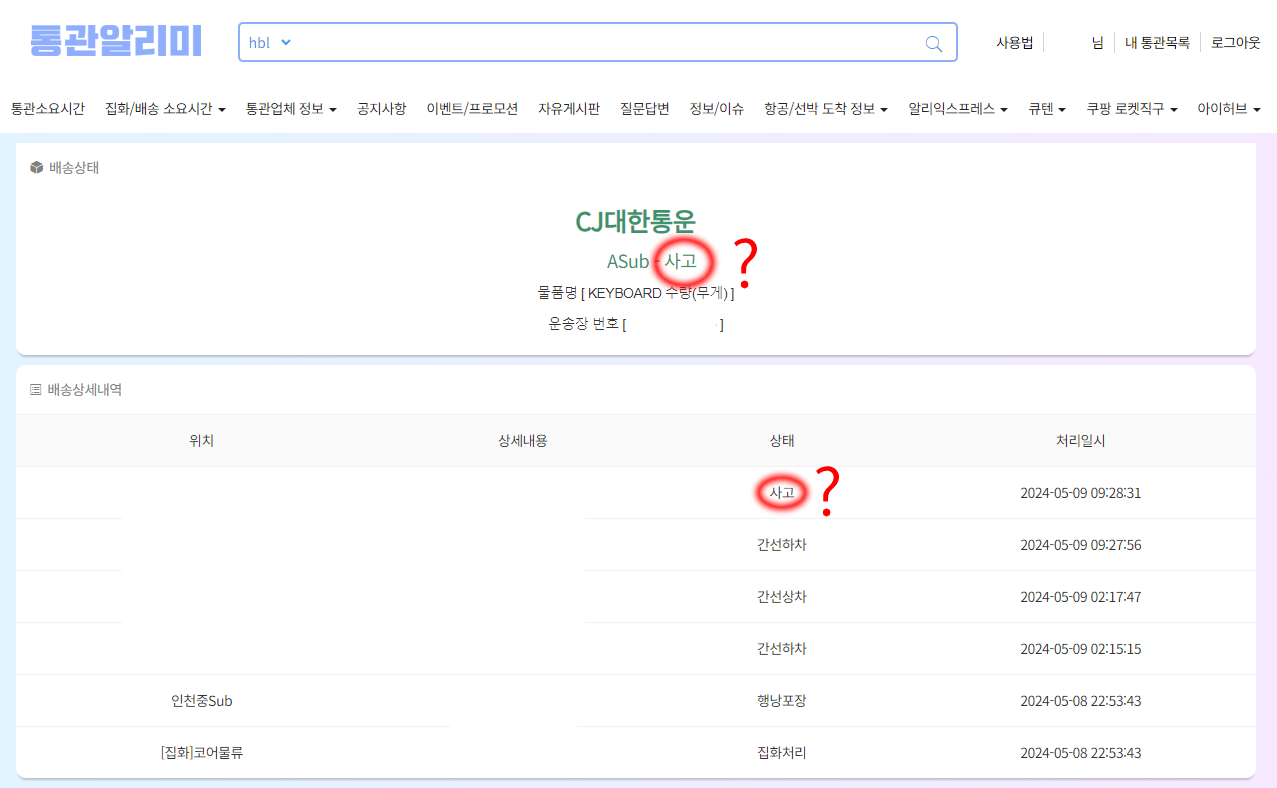Click the 상태 column header
The width and height of the screenshot is (1277, 788).
click(781, 441)
